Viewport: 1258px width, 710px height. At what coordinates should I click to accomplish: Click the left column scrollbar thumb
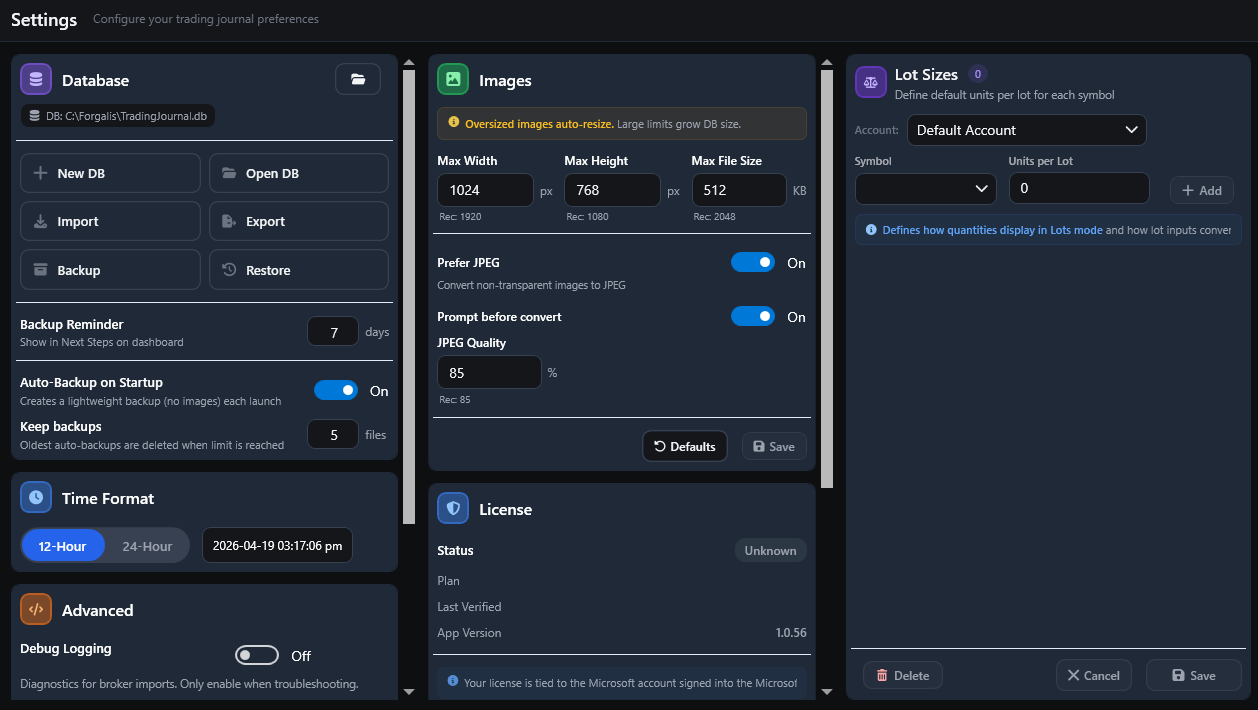coord(408,297)
